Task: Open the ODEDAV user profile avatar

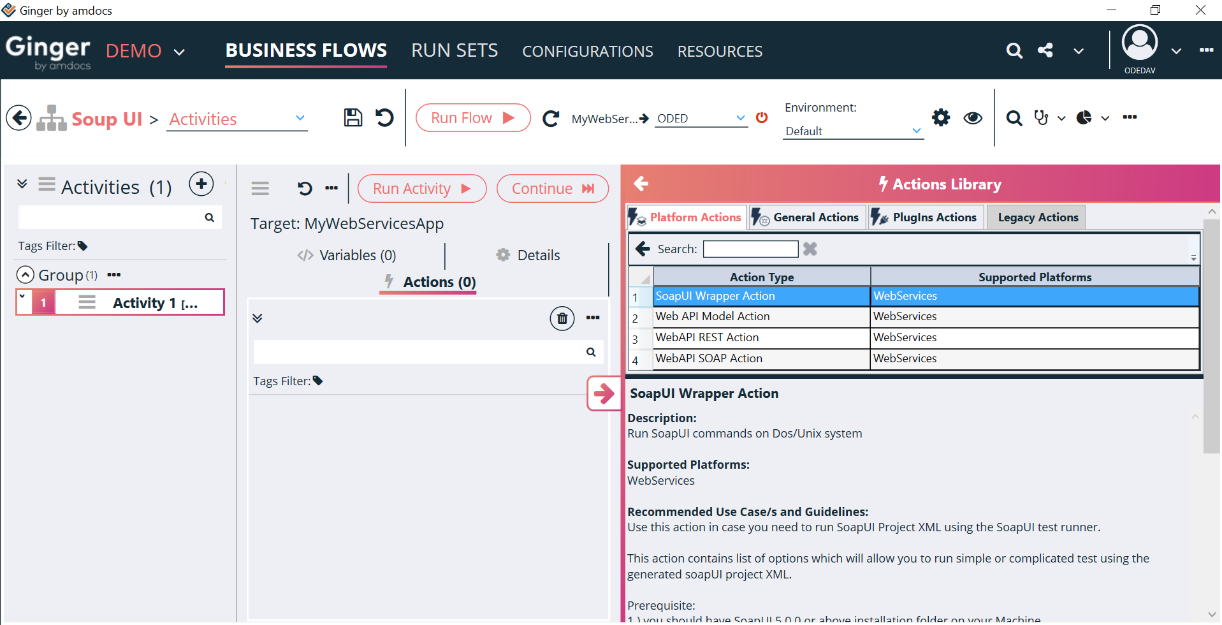Action: pos(1140,44)
